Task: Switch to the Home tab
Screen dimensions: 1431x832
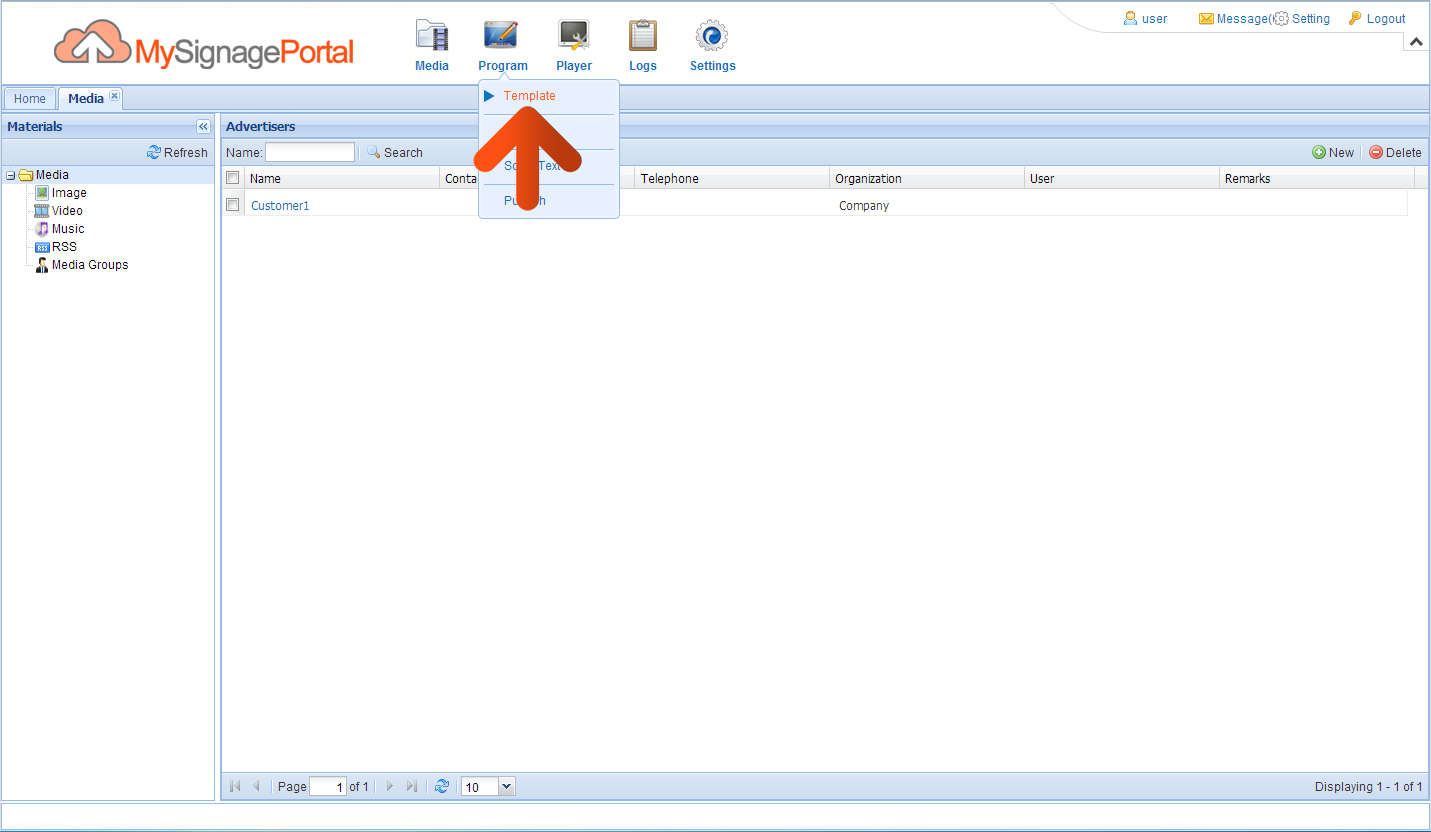Action: (30, 99)
